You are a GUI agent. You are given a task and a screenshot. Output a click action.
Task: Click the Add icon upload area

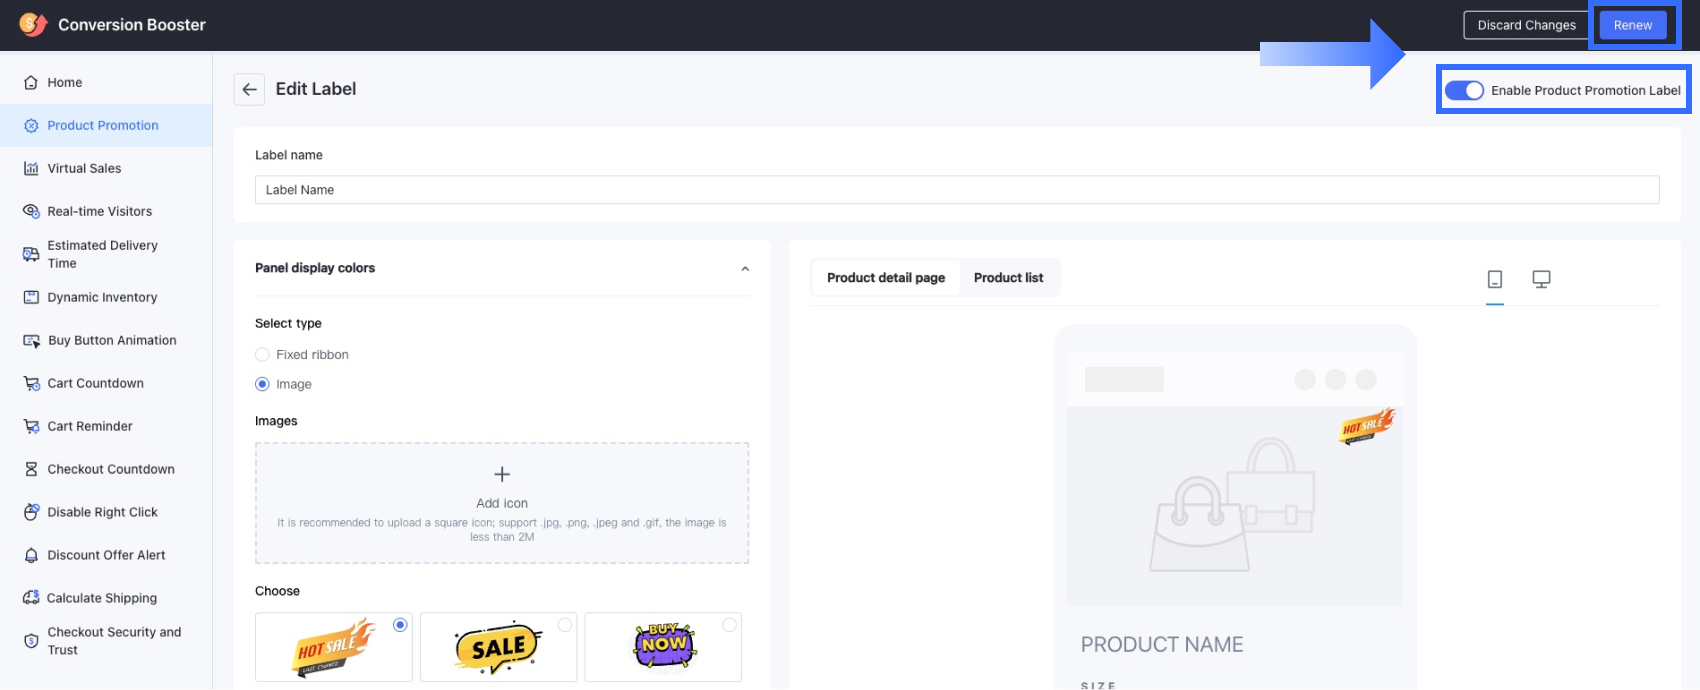(502, 503)
